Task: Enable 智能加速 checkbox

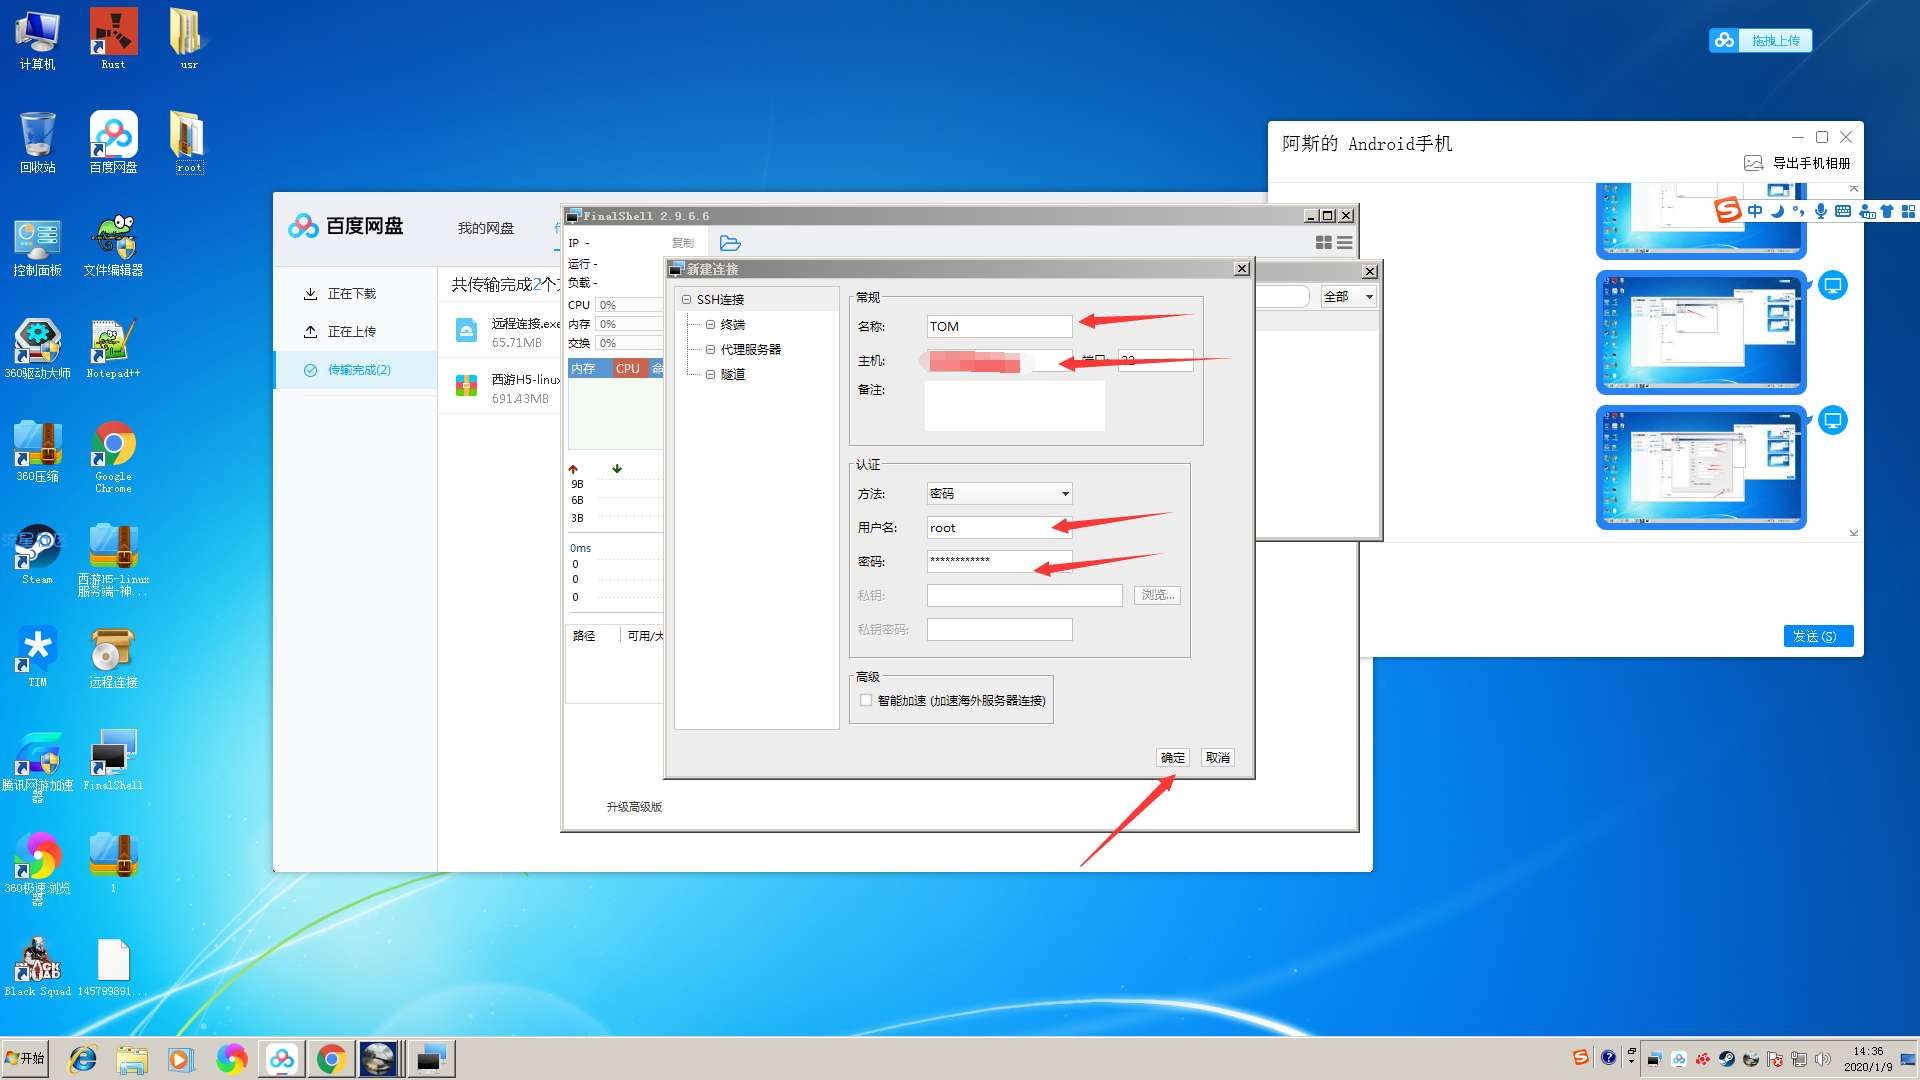Action: coord(866,700)
